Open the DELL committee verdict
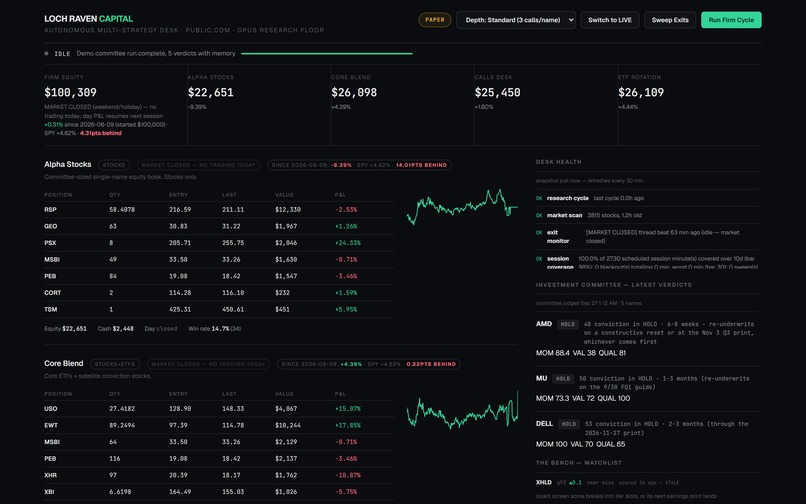806x504 pixels. pyautogui.click(x=647, y=434)
